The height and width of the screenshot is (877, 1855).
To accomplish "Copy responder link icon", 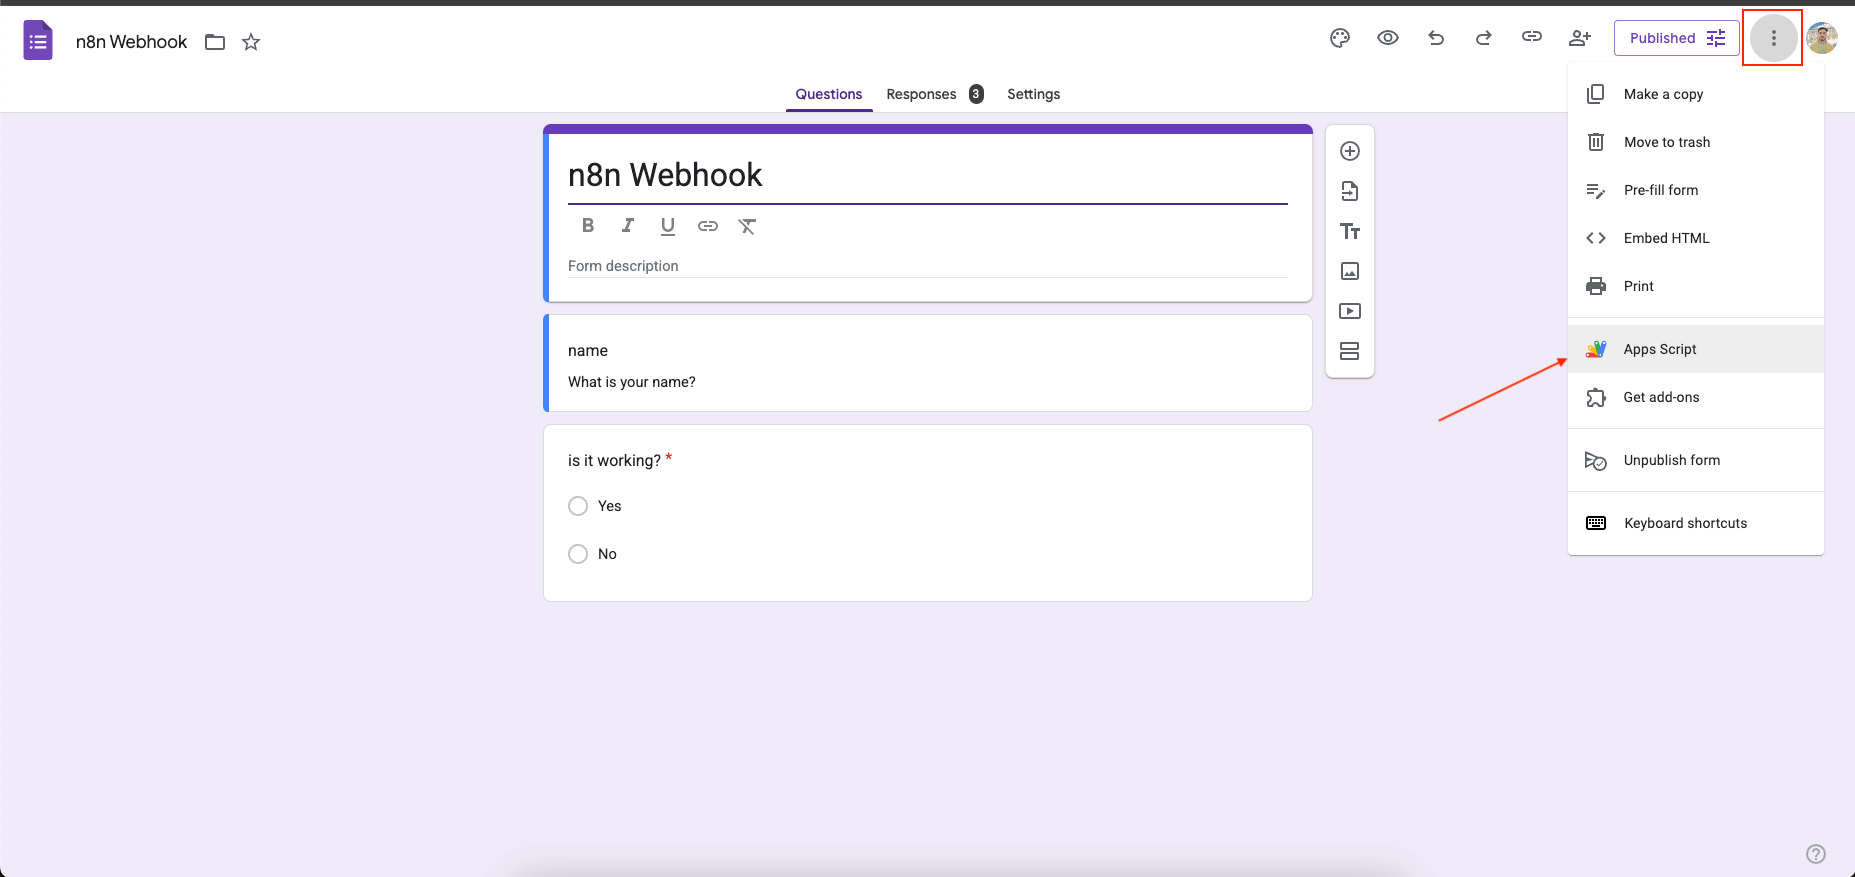I will point(1532,37).
